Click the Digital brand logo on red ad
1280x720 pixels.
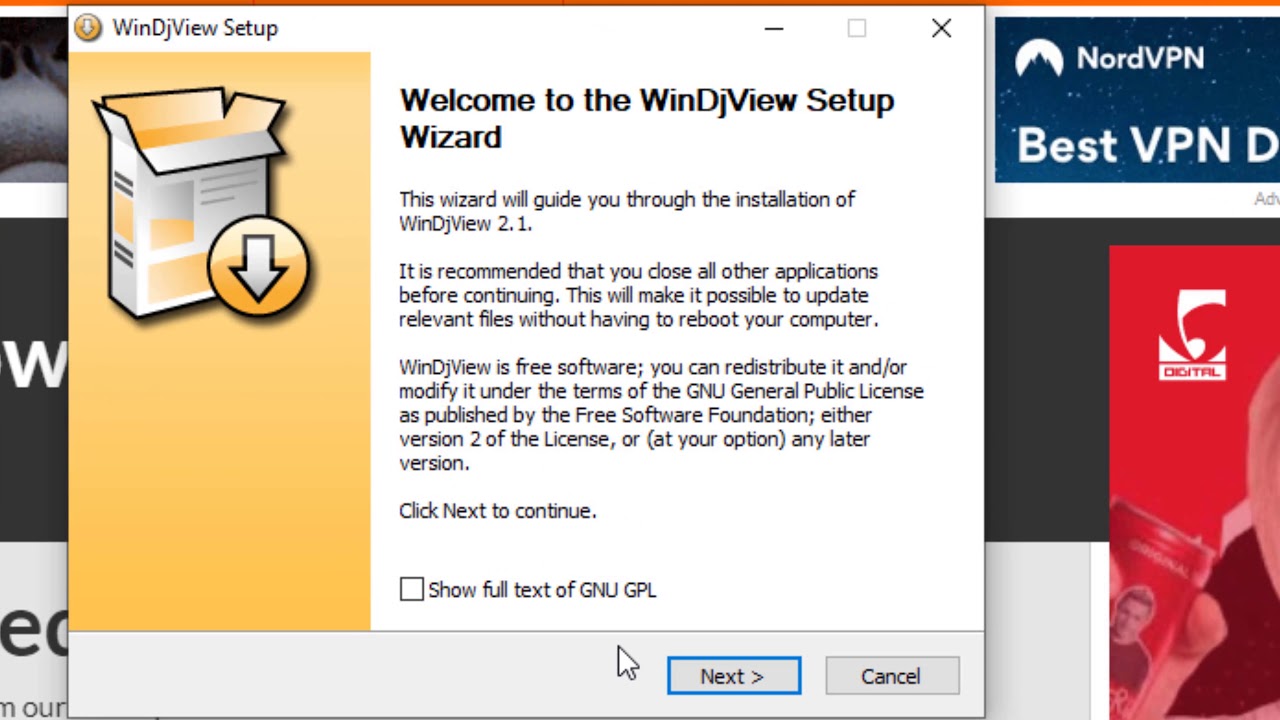(1192, 335)
